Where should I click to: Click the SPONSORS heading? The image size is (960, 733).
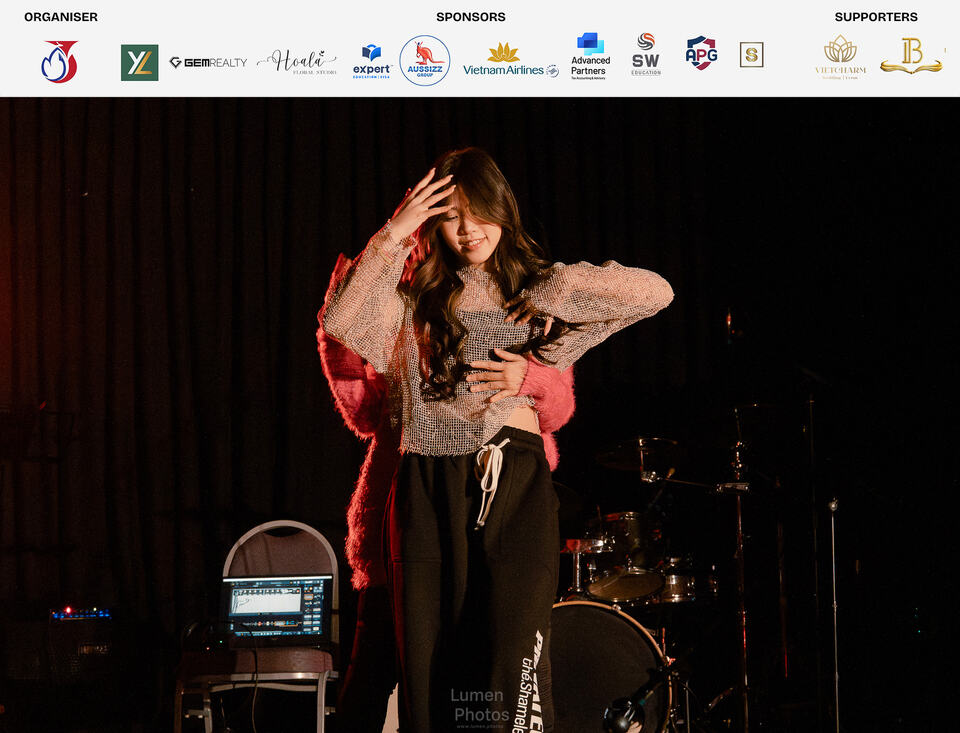tap(471, 17)
